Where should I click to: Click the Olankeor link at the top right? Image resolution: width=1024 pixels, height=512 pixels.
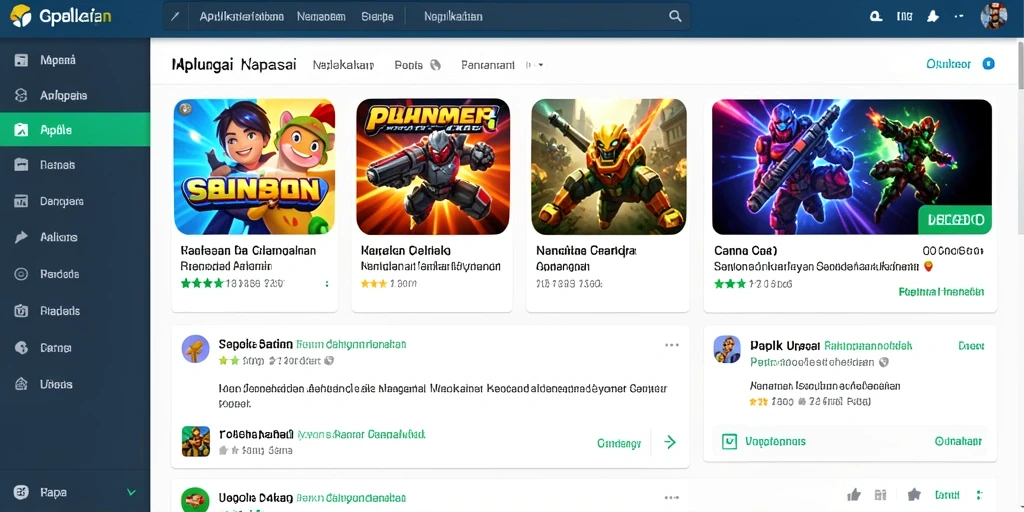(x=948, y=64)
